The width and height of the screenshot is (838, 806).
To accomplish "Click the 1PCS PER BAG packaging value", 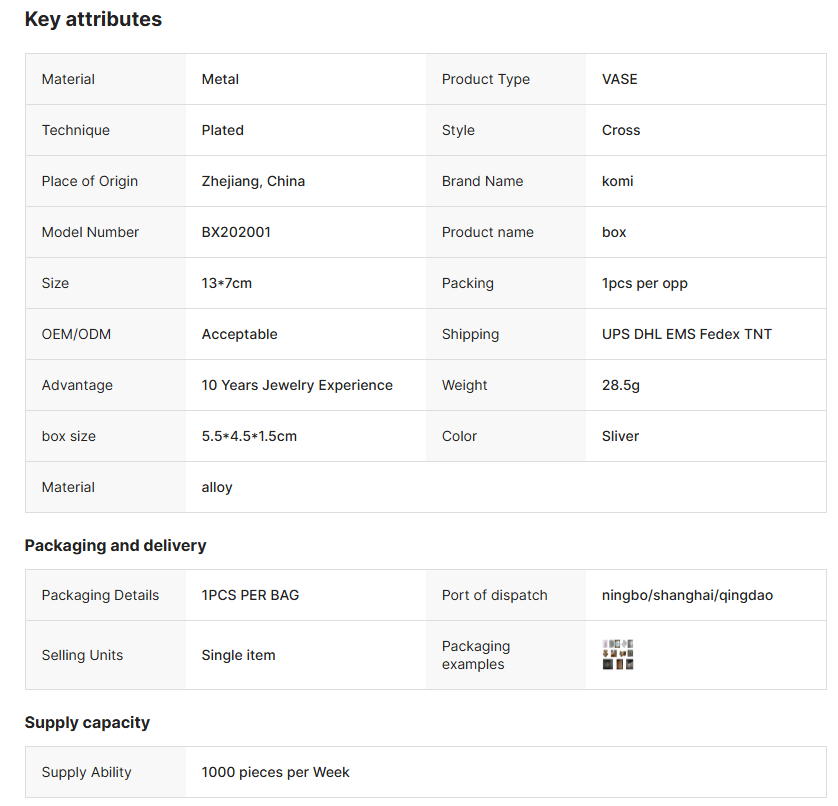I will [x=250, y=595].
